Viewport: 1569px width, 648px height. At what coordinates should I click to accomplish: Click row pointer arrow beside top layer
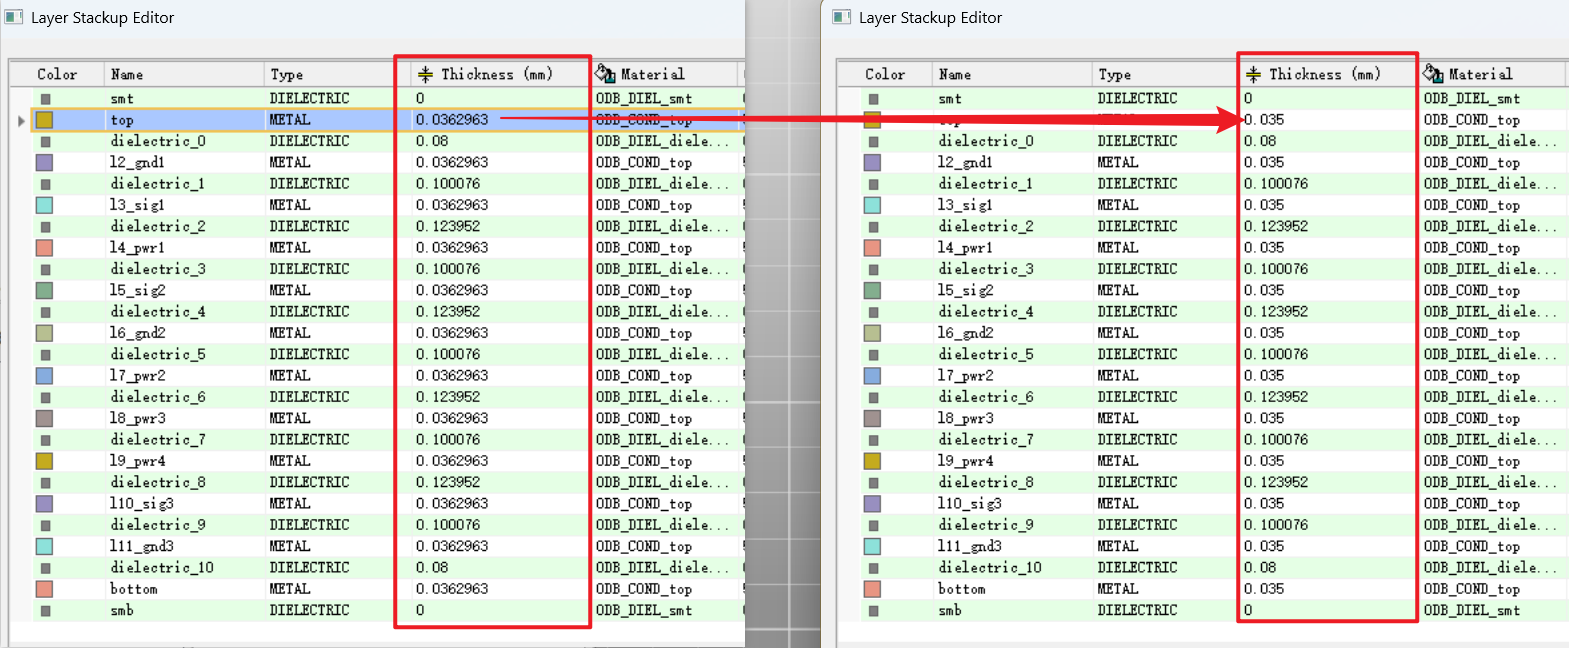(21, 120)
